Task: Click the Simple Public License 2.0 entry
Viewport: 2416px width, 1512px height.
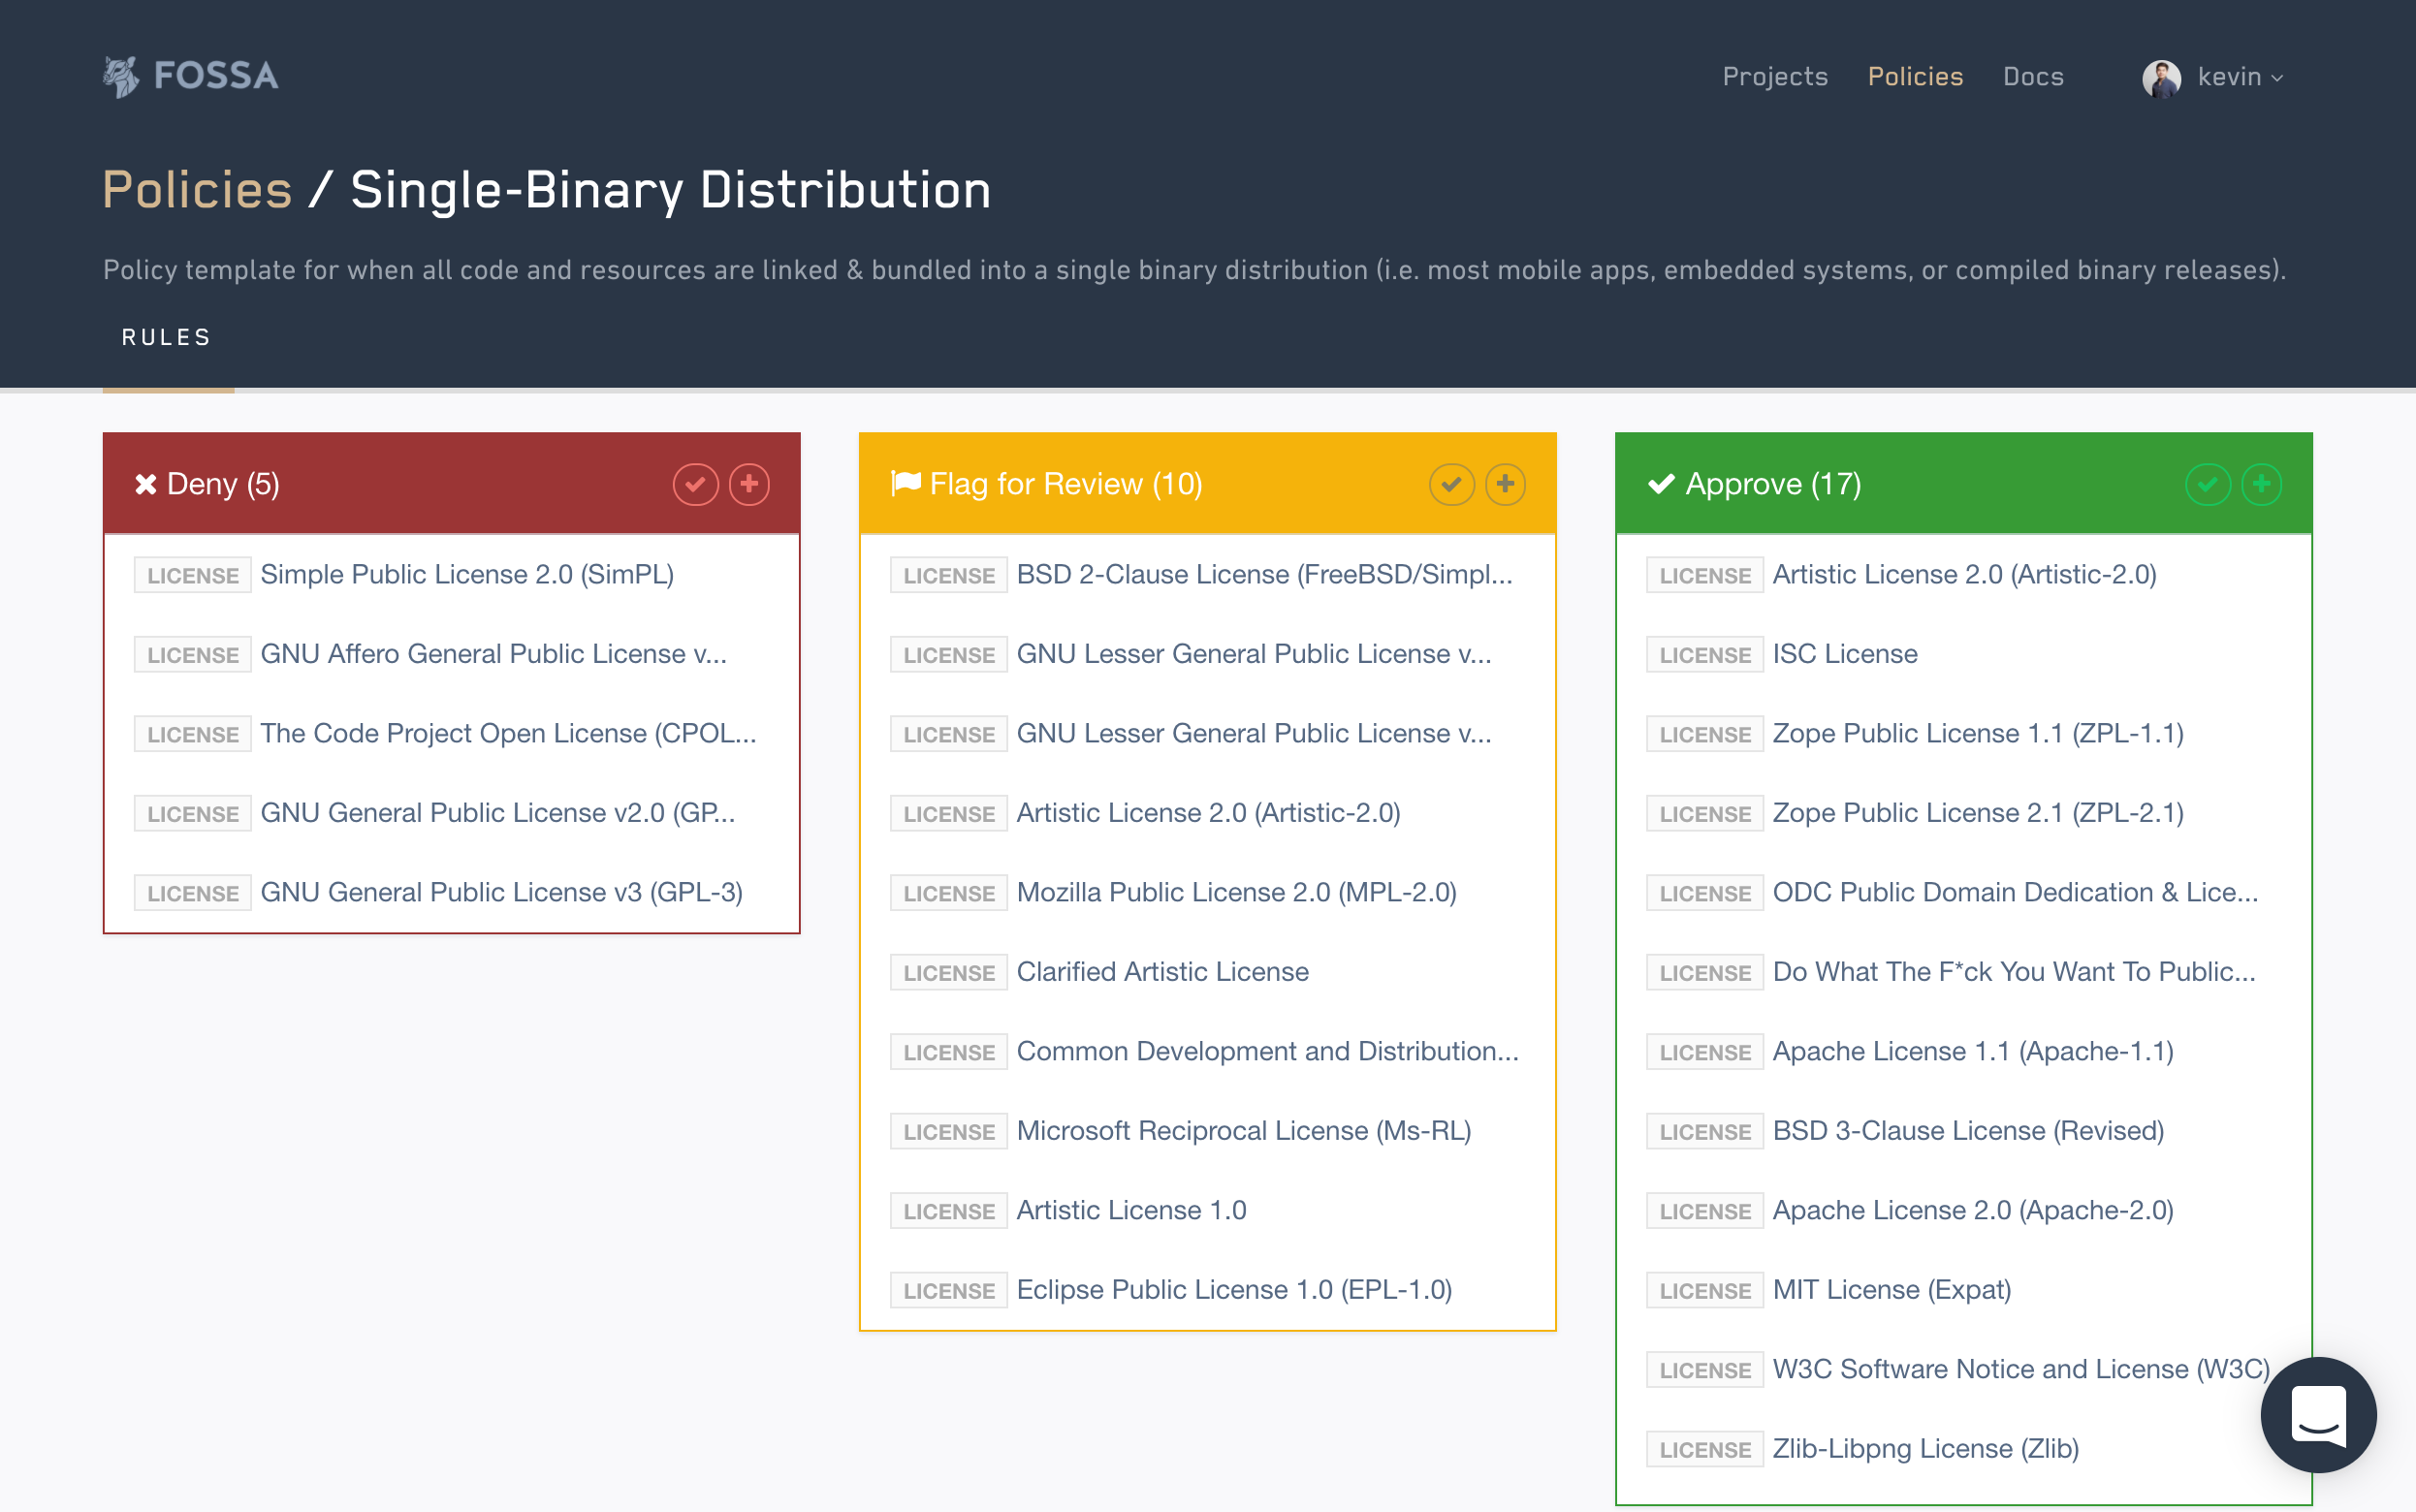Action: click(x=467, y=575)
